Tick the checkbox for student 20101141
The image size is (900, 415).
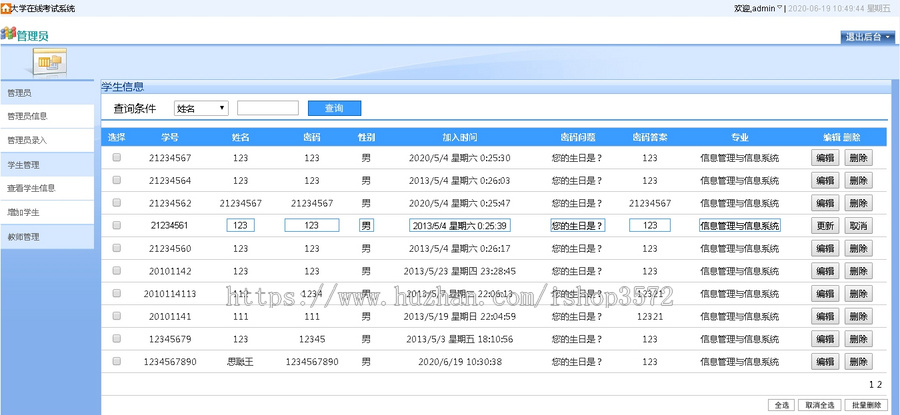117,316
